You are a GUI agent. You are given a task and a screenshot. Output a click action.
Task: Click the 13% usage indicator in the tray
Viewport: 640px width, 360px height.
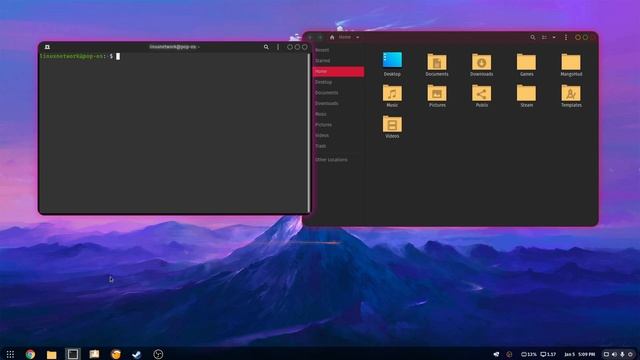click(529, 354)
